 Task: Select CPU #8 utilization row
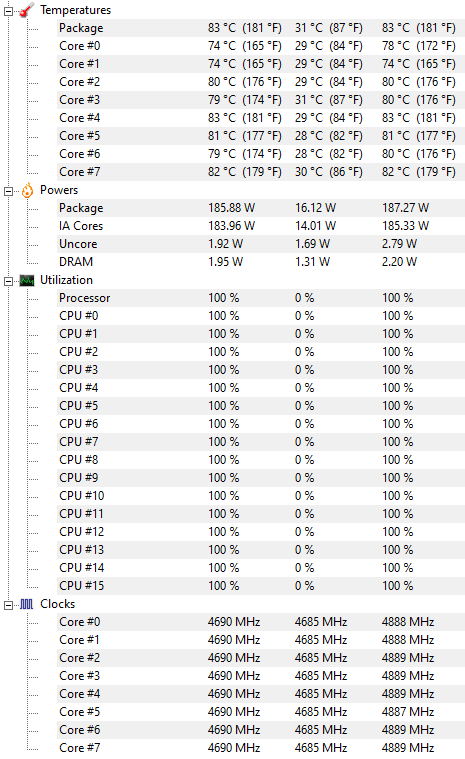pos(261,460)
